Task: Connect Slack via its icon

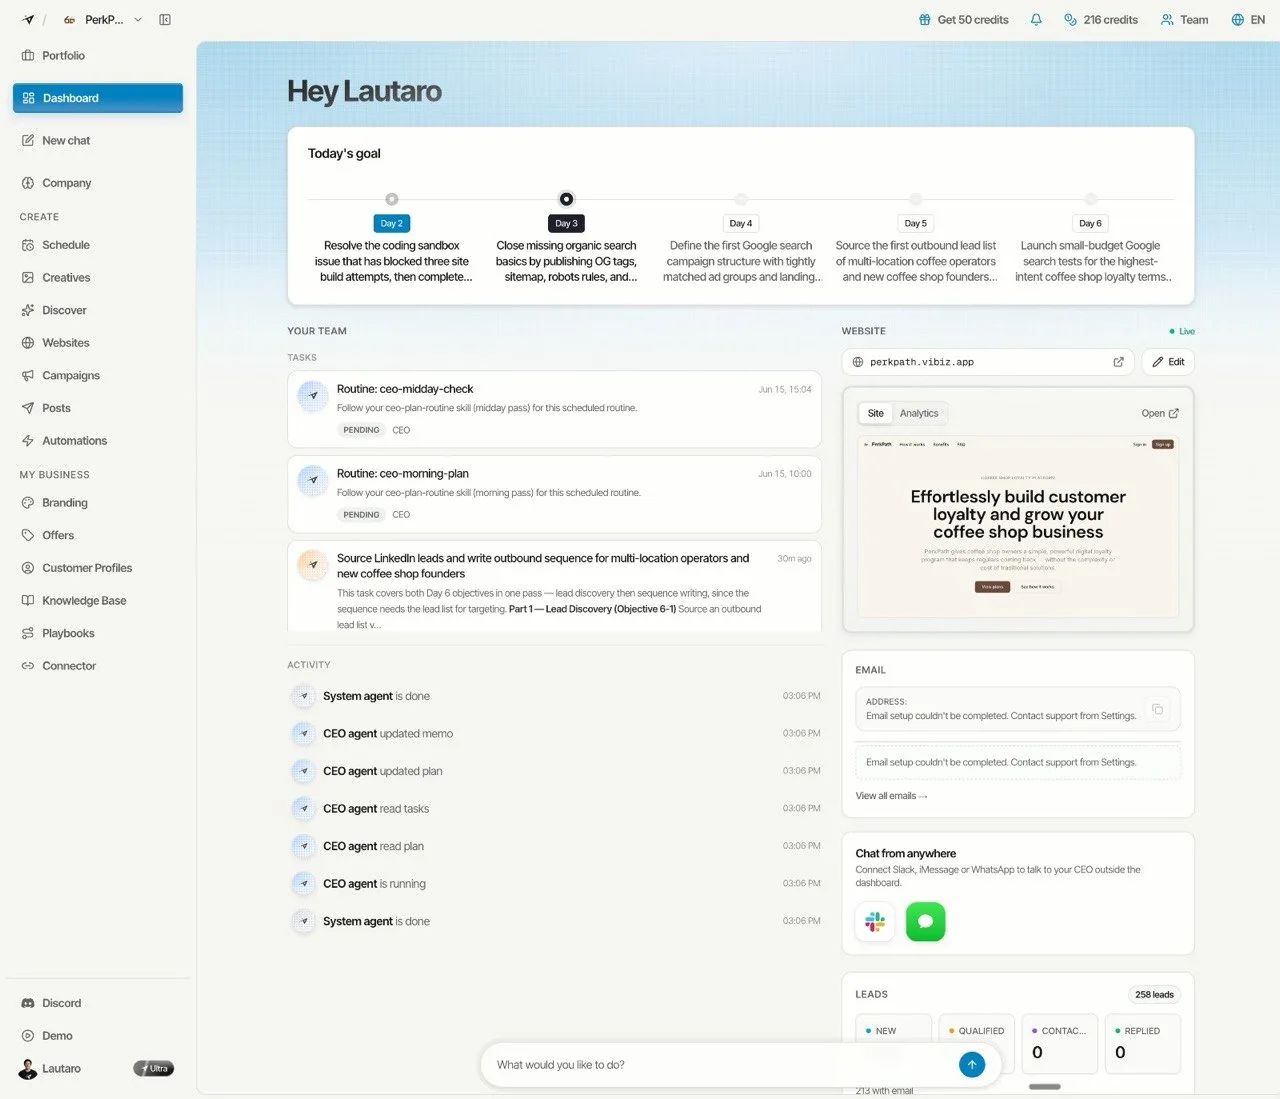Action: (x=875, y=922)
